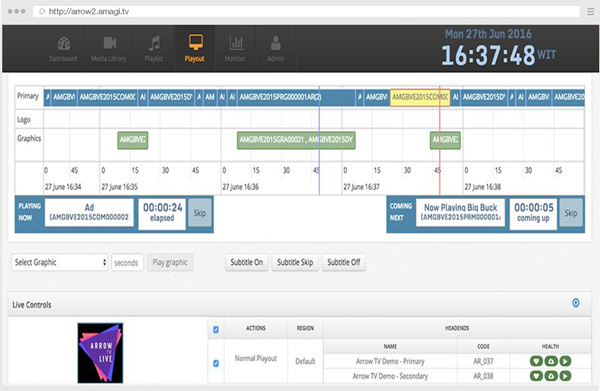The image size is (600, 391).
Task: Click the 27 June 16:36 timeline label
Action: click(x=240, y=187)
